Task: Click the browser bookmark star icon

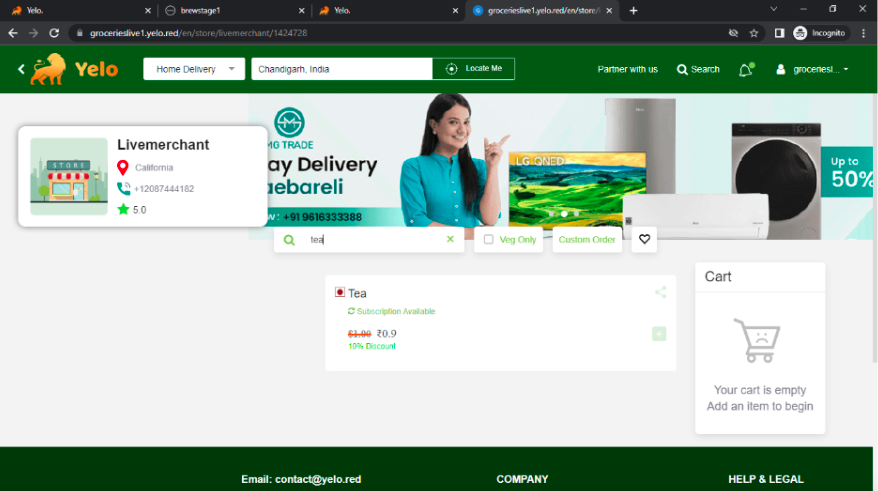Action: click(x=754, y=33)
